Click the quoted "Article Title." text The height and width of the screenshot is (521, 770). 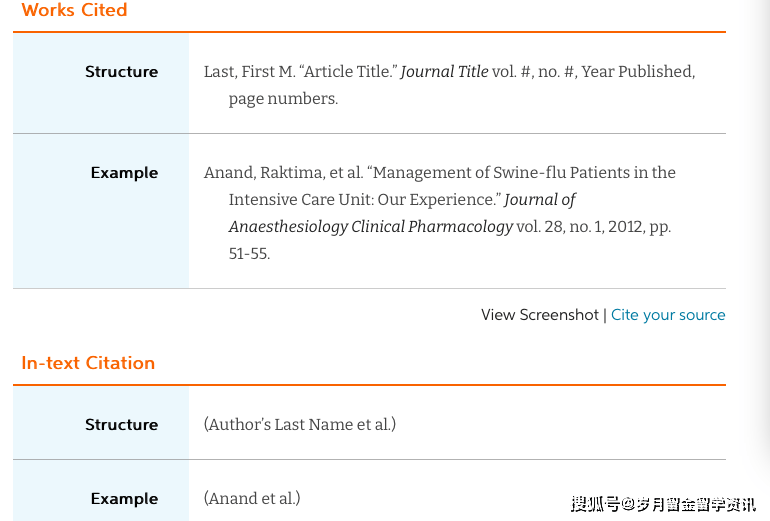(x=349, y=72)
